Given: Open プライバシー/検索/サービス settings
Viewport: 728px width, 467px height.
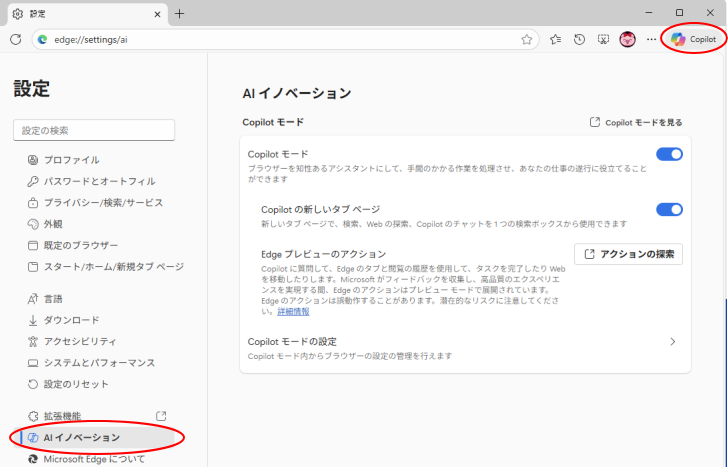Looking at the screenshot, I should coord(95,203).
